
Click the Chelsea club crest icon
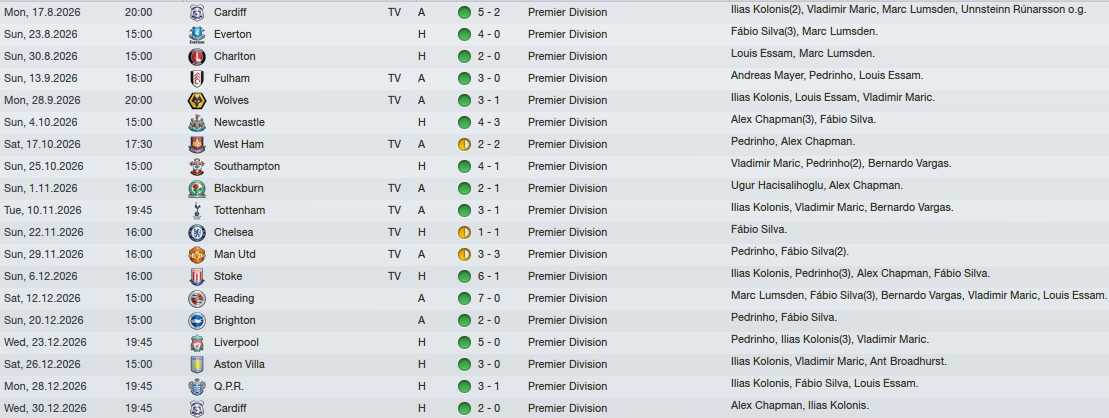coord(197,233)
